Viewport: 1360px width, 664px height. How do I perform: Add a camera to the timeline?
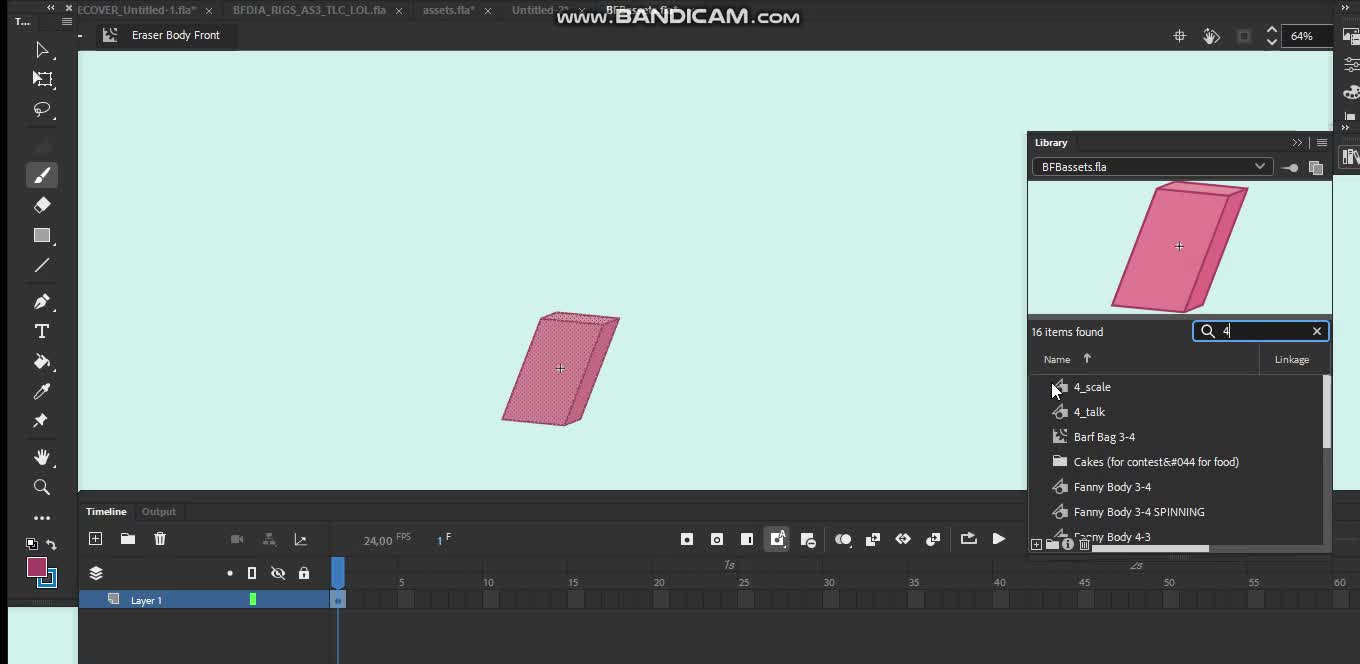[x=237, y=539]
